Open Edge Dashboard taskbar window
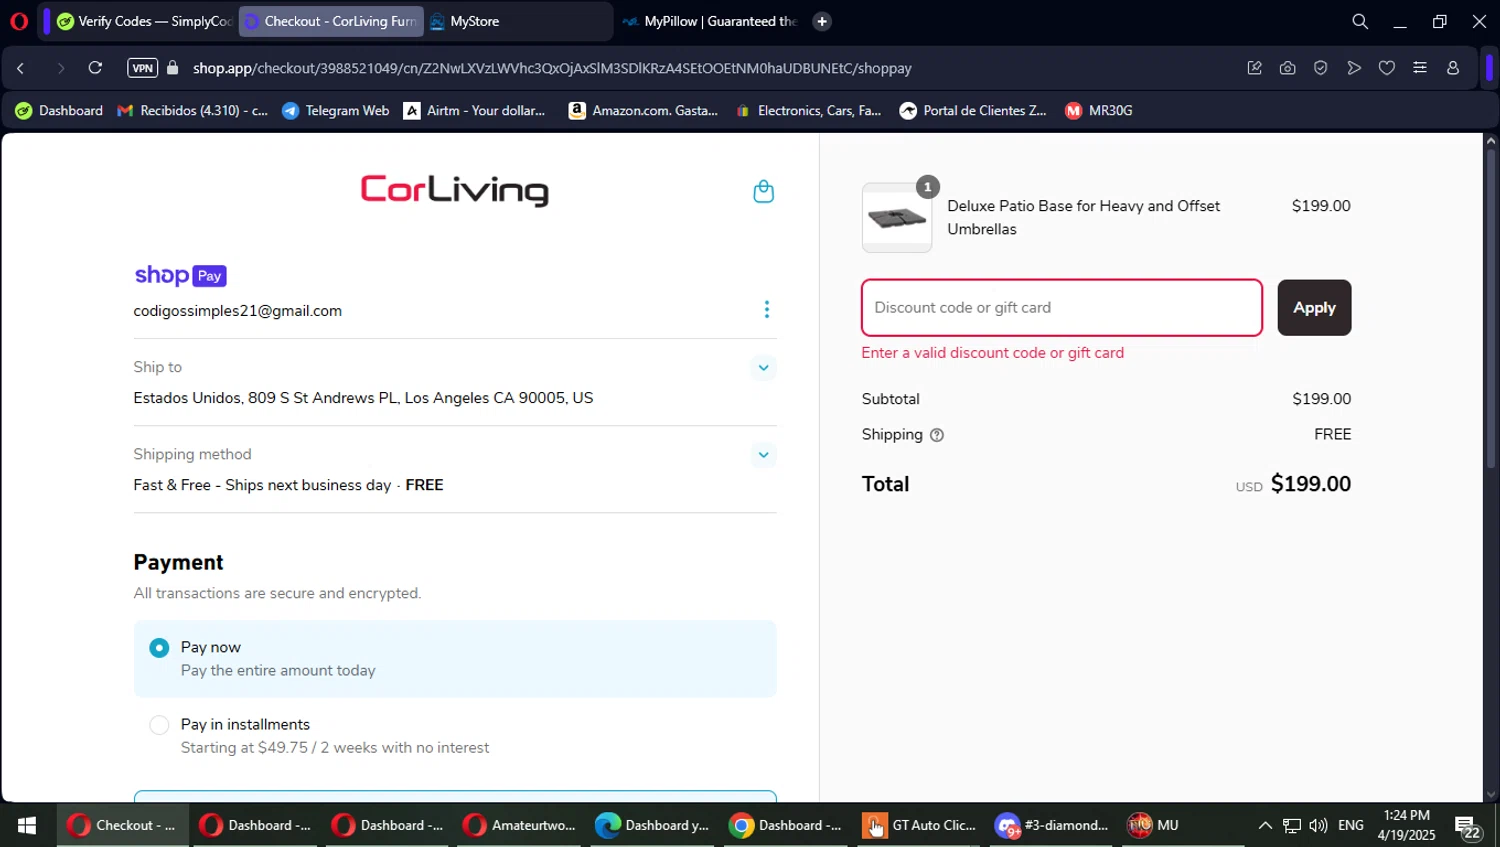The width and height of the screenshot is (1500, 847). click(652, 825)
